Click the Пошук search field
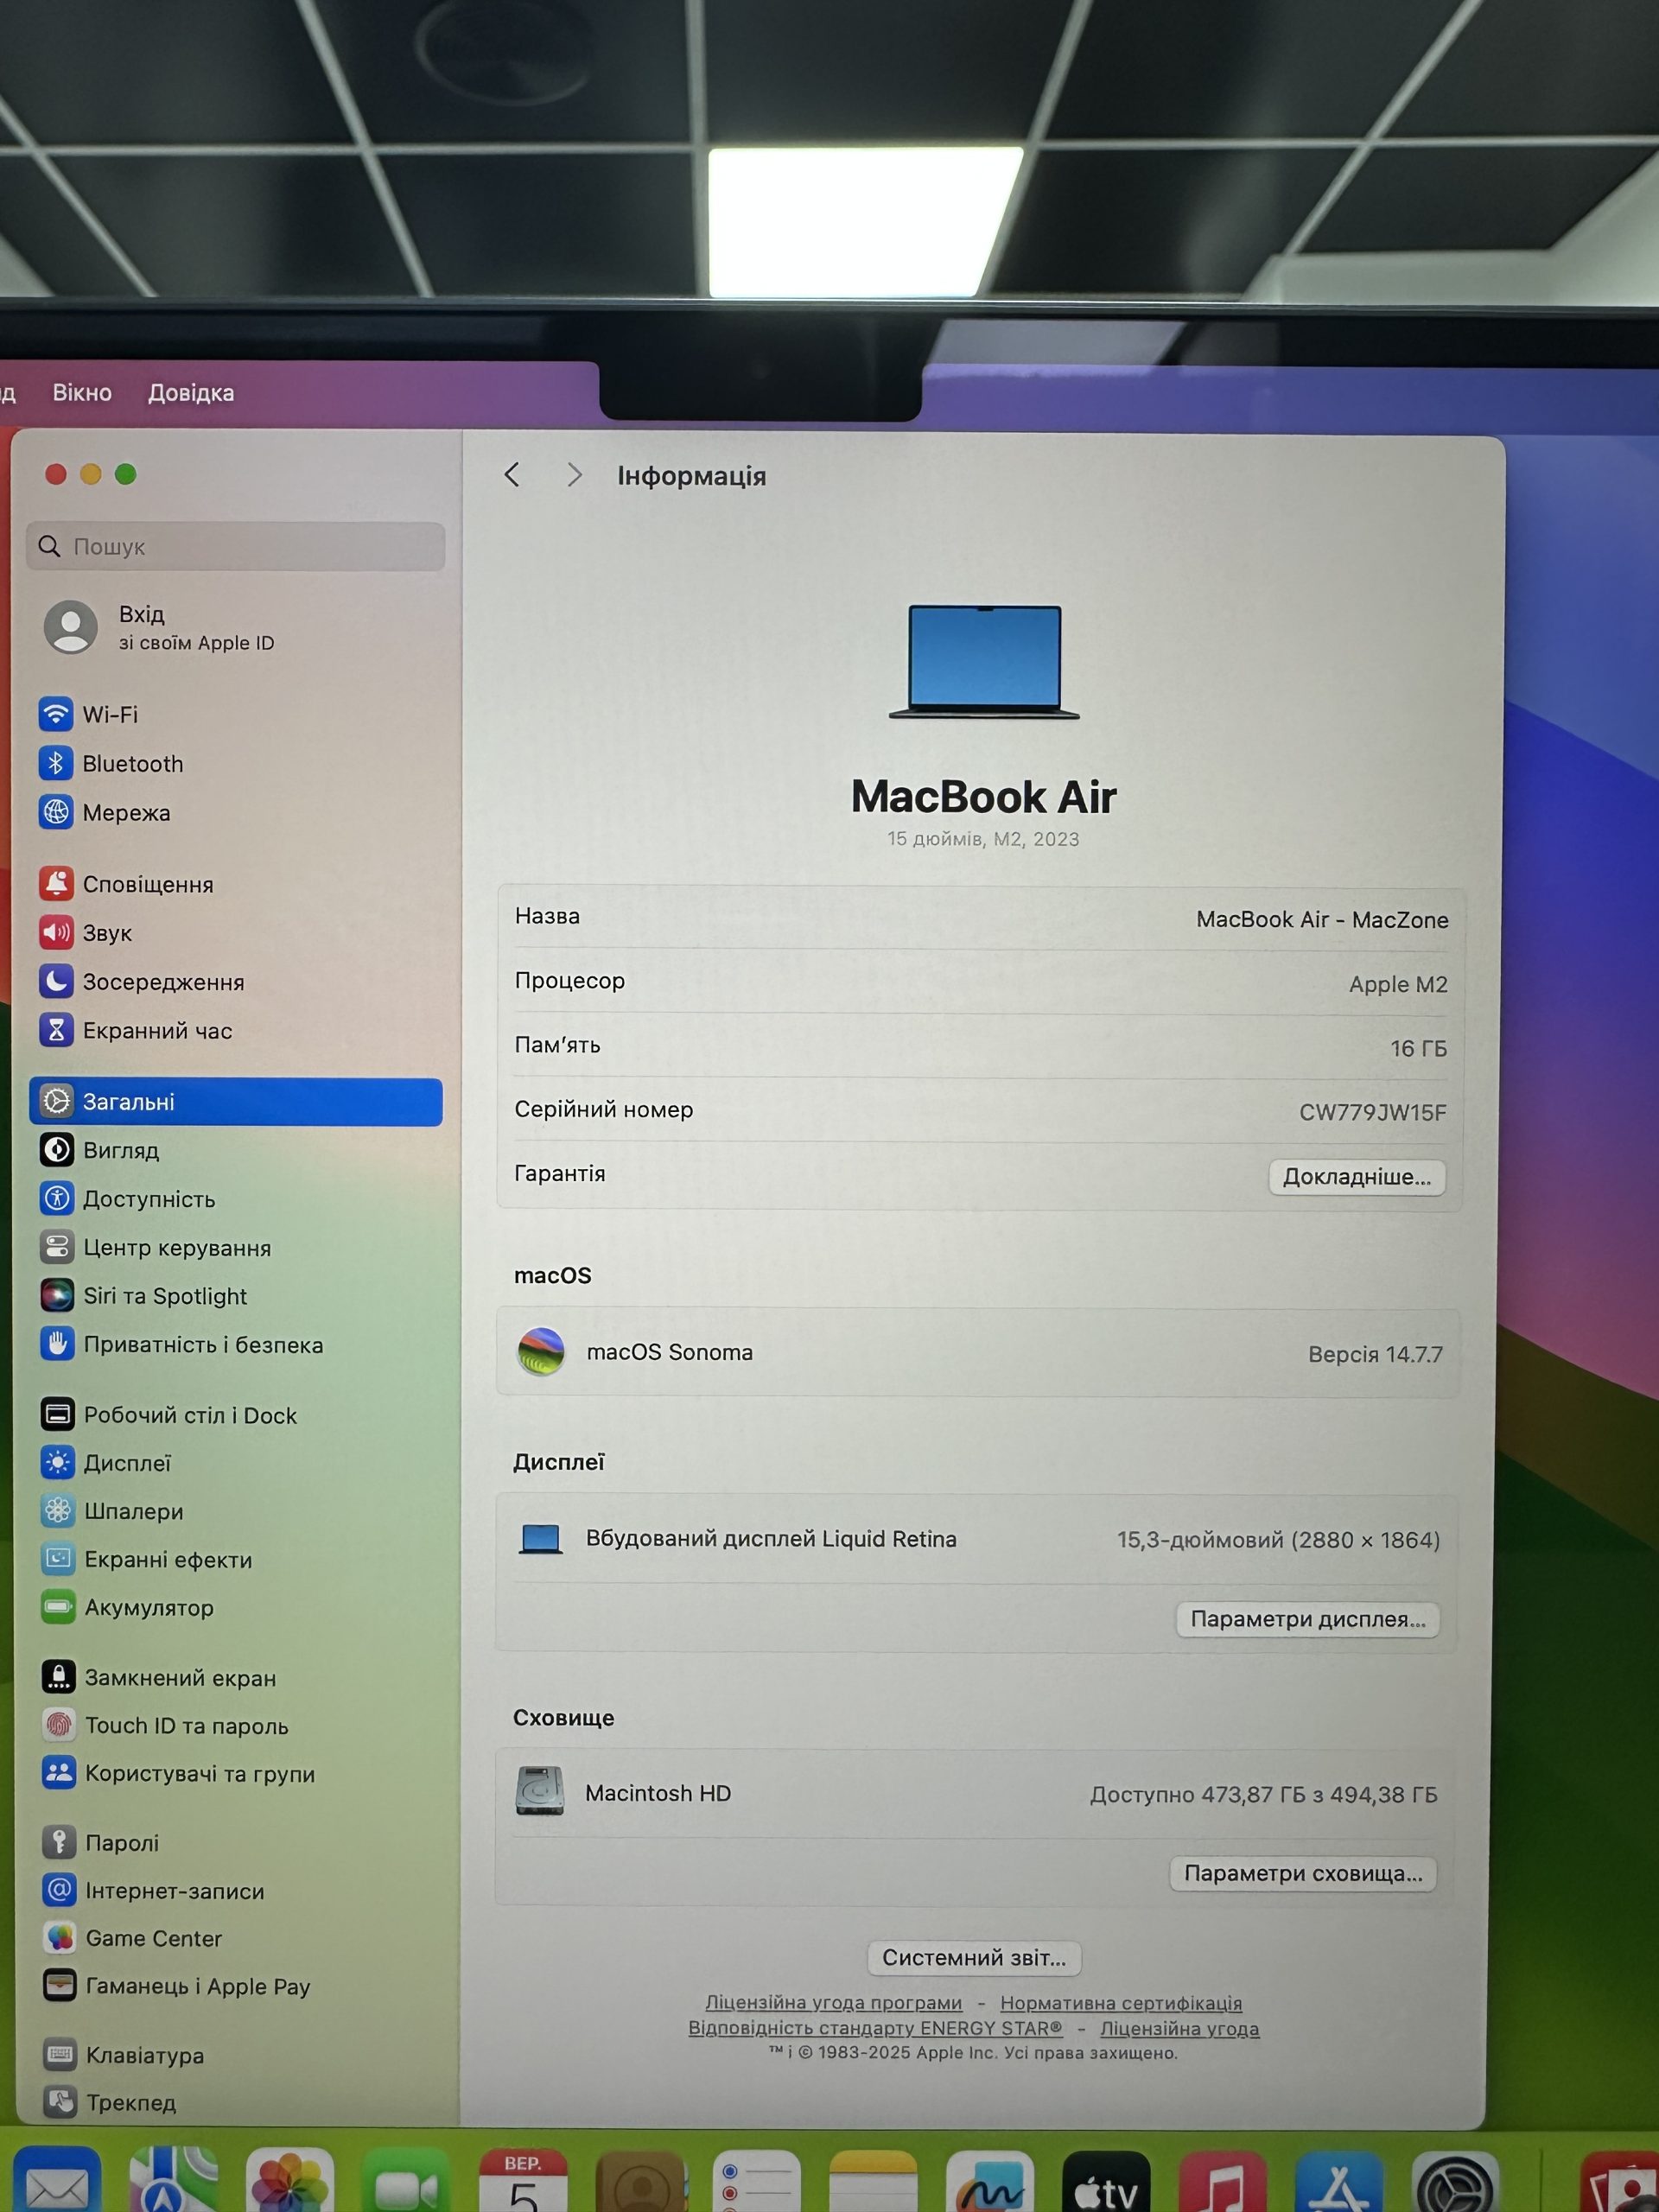 pyautogui.click(x=235, y=546)
